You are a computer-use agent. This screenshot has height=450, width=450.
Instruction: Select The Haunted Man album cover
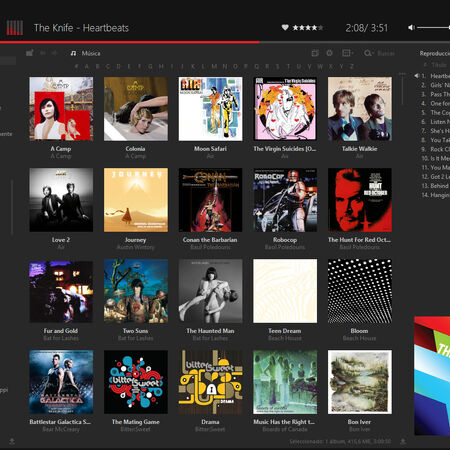point(210,291)
